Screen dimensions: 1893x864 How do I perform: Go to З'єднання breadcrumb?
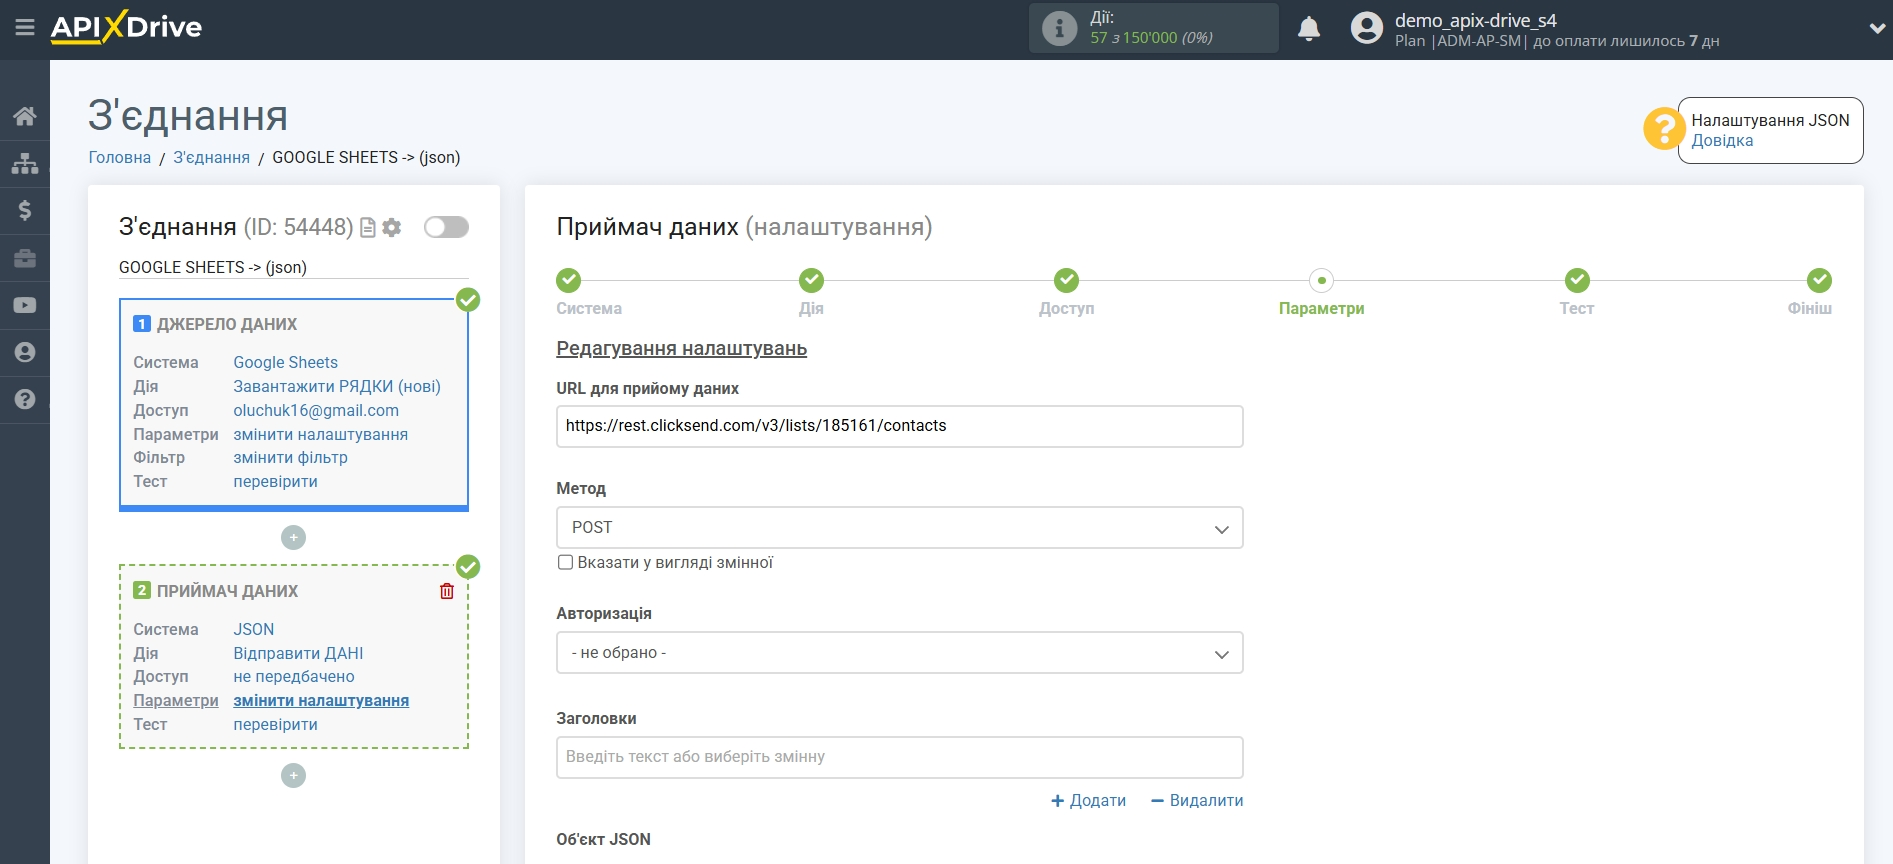[x=212, y=157]
